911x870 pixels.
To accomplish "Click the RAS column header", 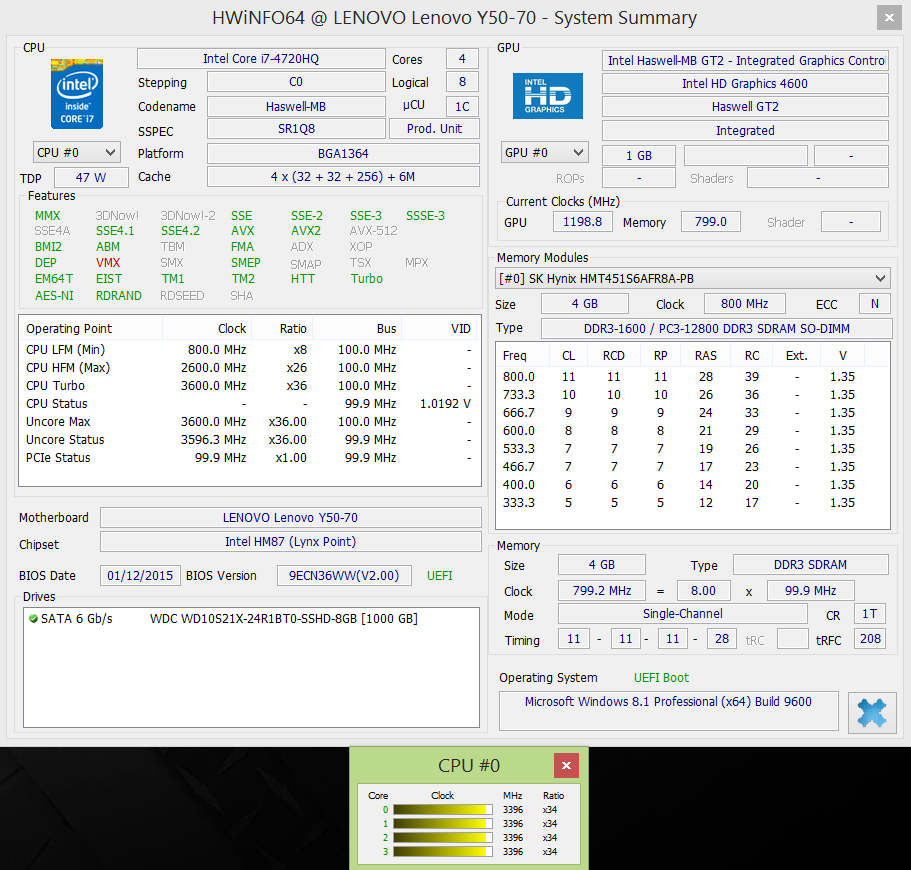I will (x=705, y=355).
